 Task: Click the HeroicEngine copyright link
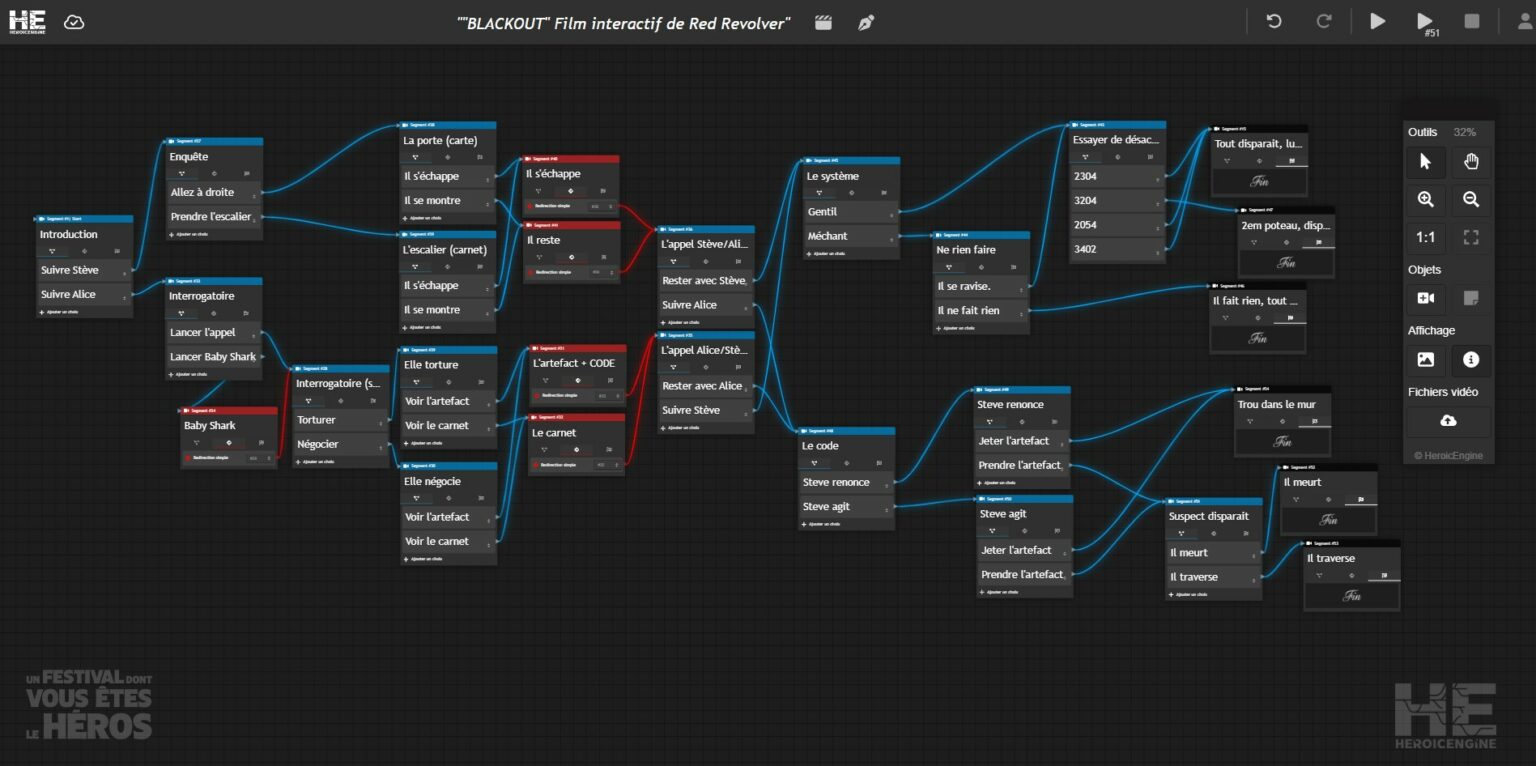pos(1448,456)
